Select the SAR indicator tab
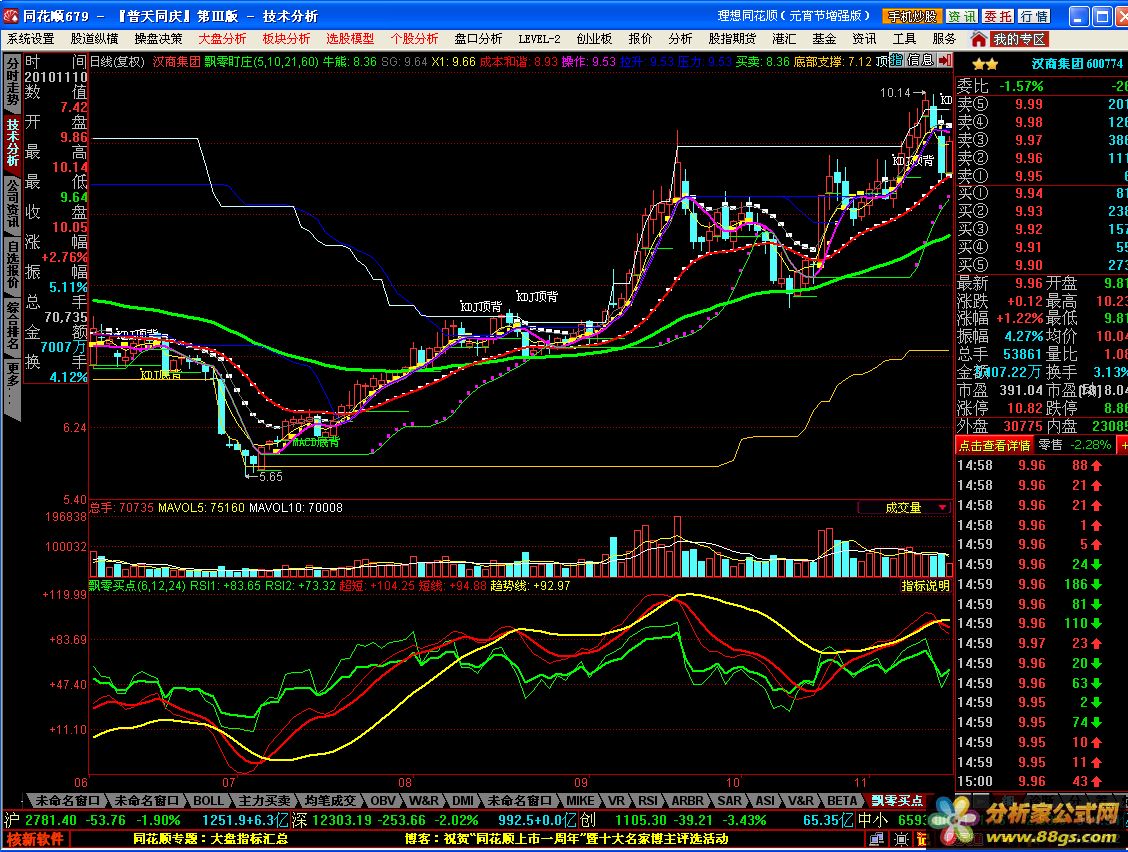The width and height of the screenshot is (1128, 852). [729, 800]
